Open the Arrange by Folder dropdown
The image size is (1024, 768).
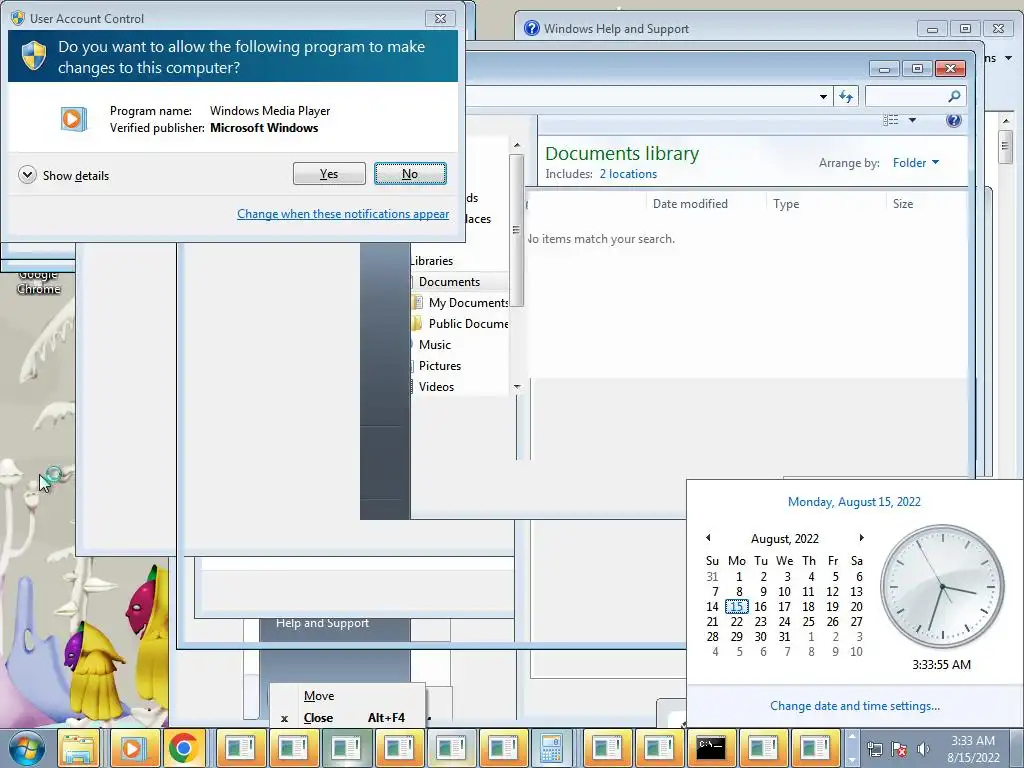click(x=916, y=163)
